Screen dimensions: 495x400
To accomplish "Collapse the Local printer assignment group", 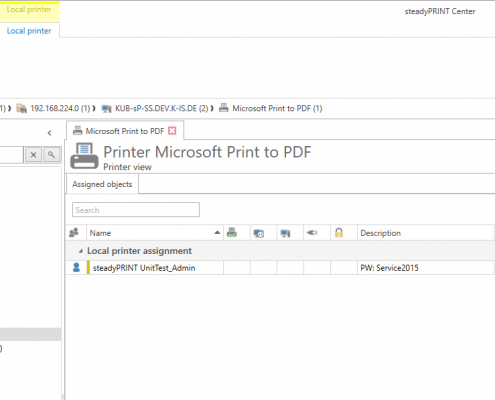I will coord(80,251).
